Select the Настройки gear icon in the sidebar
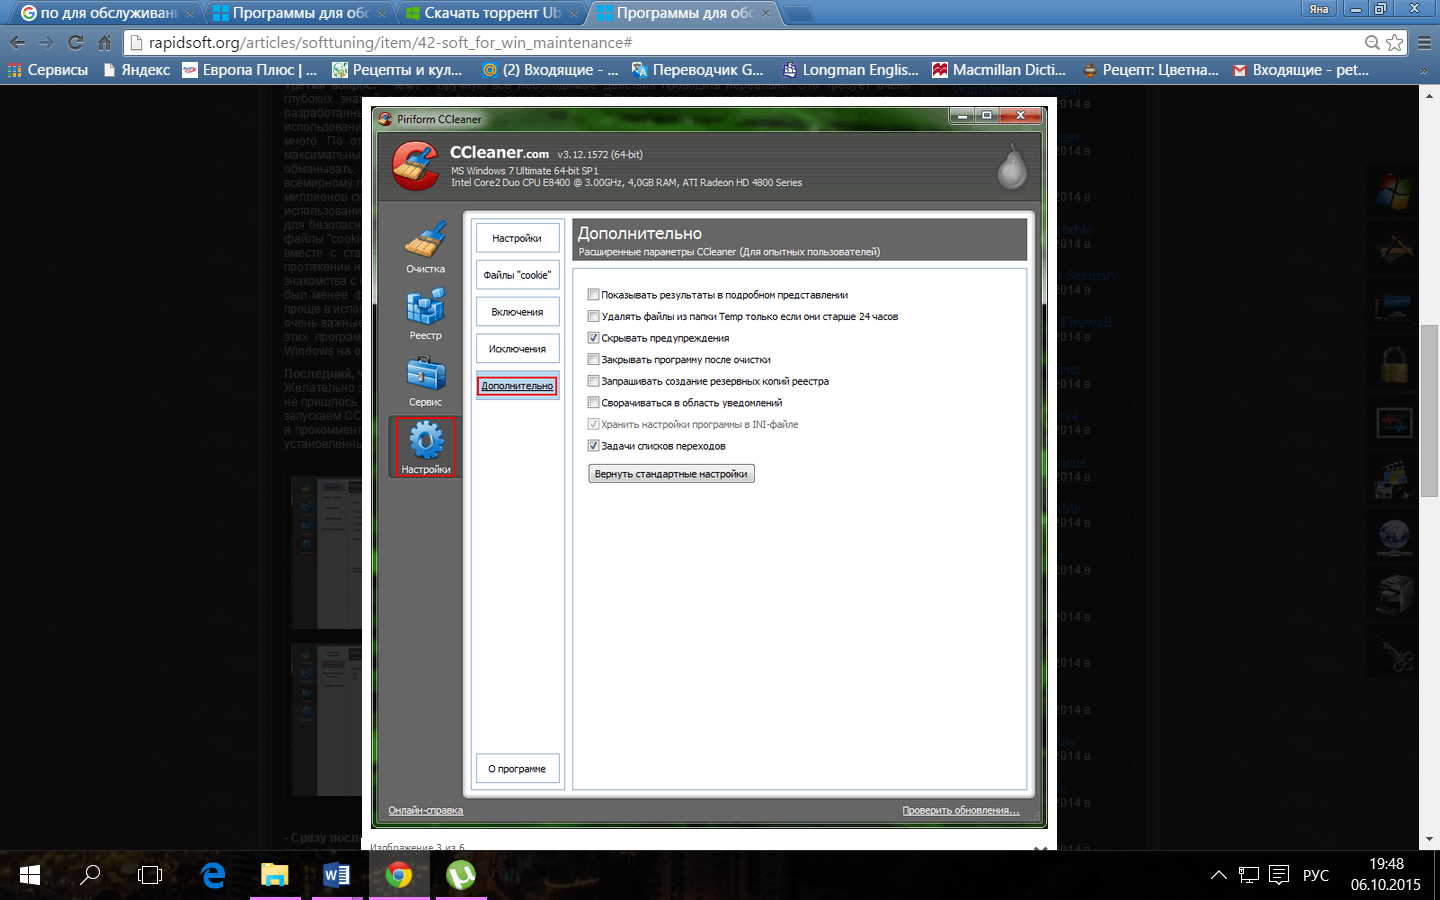The height and width of the screenshot is (900, 1440). (x=426, y=440)
